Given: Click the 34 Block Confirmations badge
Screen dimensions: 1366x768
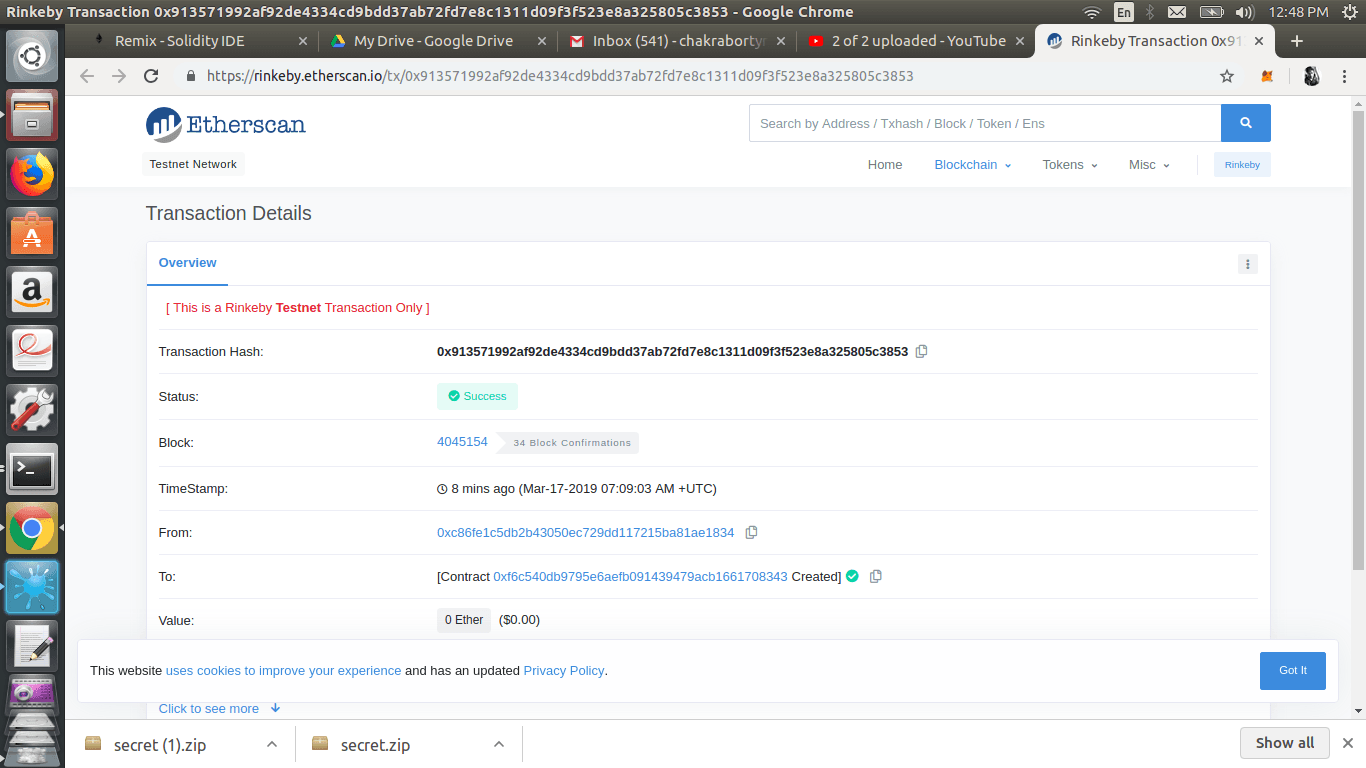Looking at the screenshot, I should click(569, 442).
